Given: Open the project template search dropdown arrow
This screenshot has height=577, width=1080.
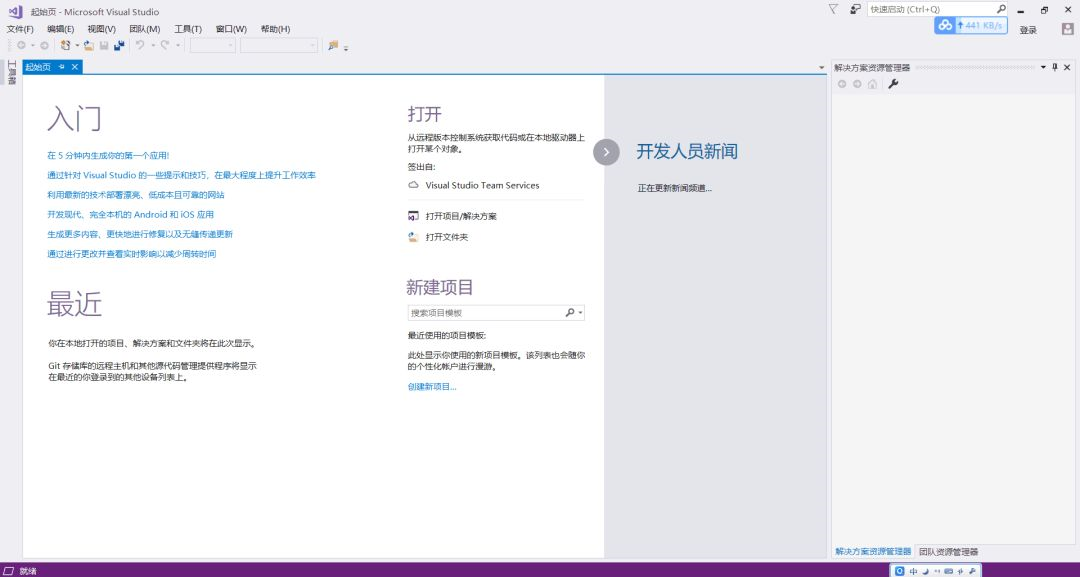Looking at the screenshot, I should [581, 313].
